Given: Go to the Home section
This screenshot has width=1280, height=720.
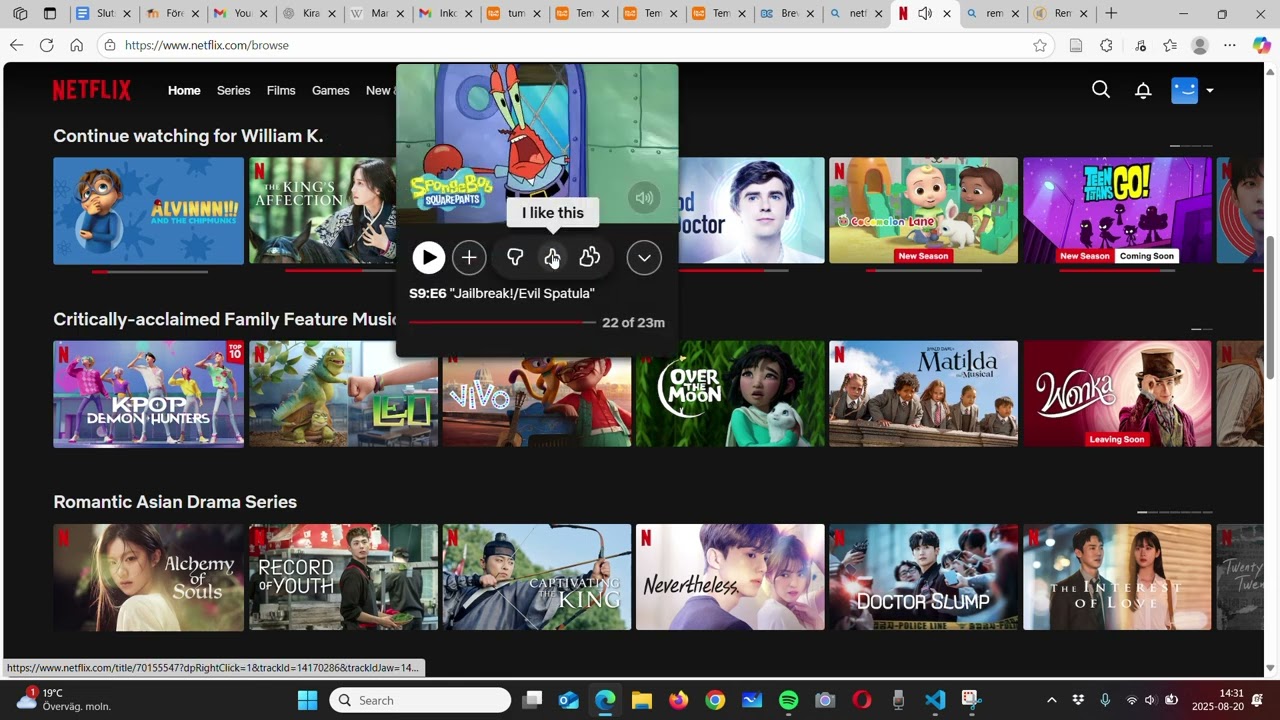Looking at the screenshot, I should 184,90.
